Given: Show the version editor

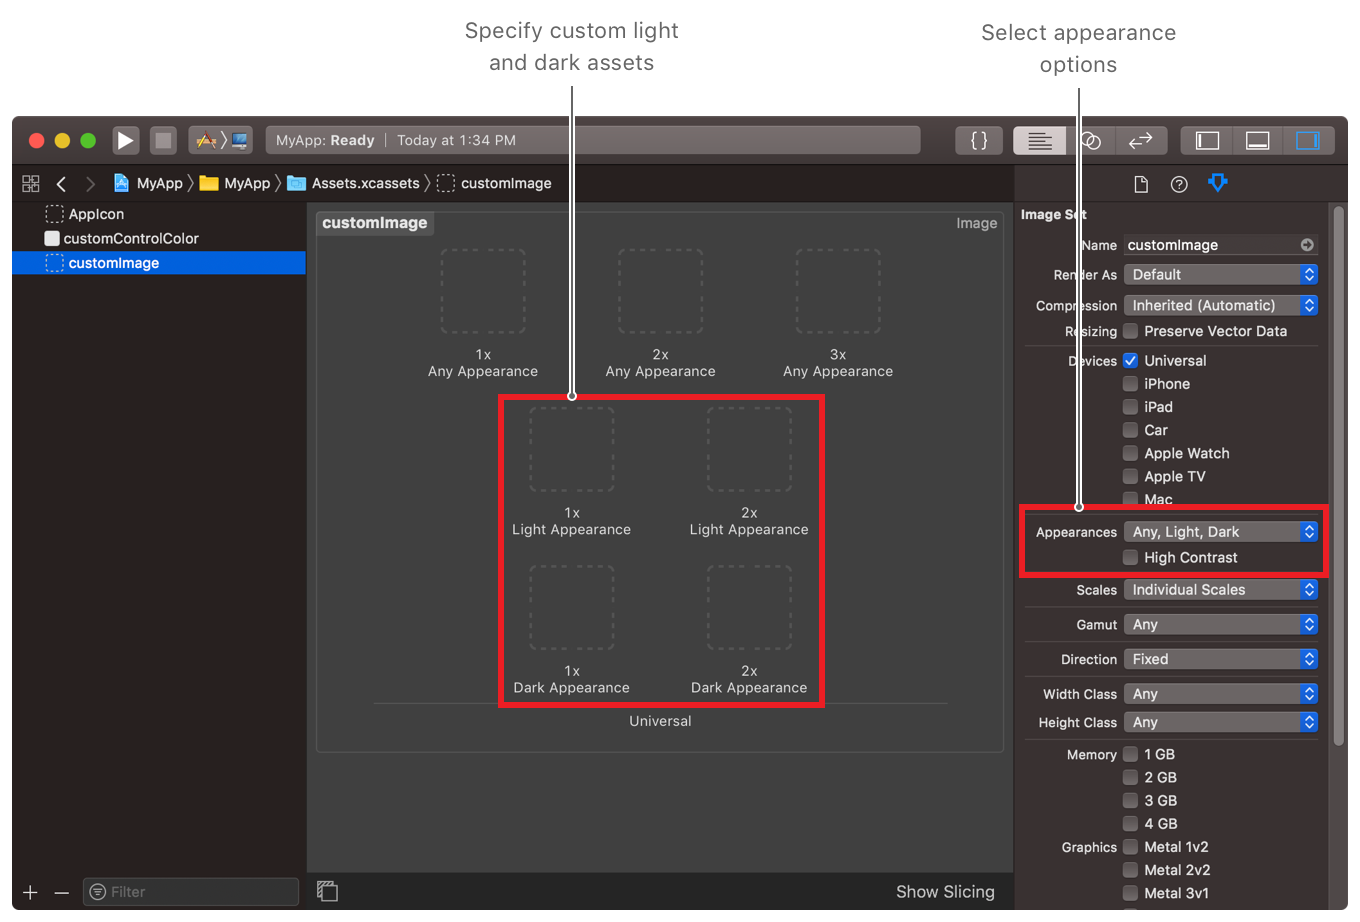Looking at the screenshot, I should (x=1141, y=141).
